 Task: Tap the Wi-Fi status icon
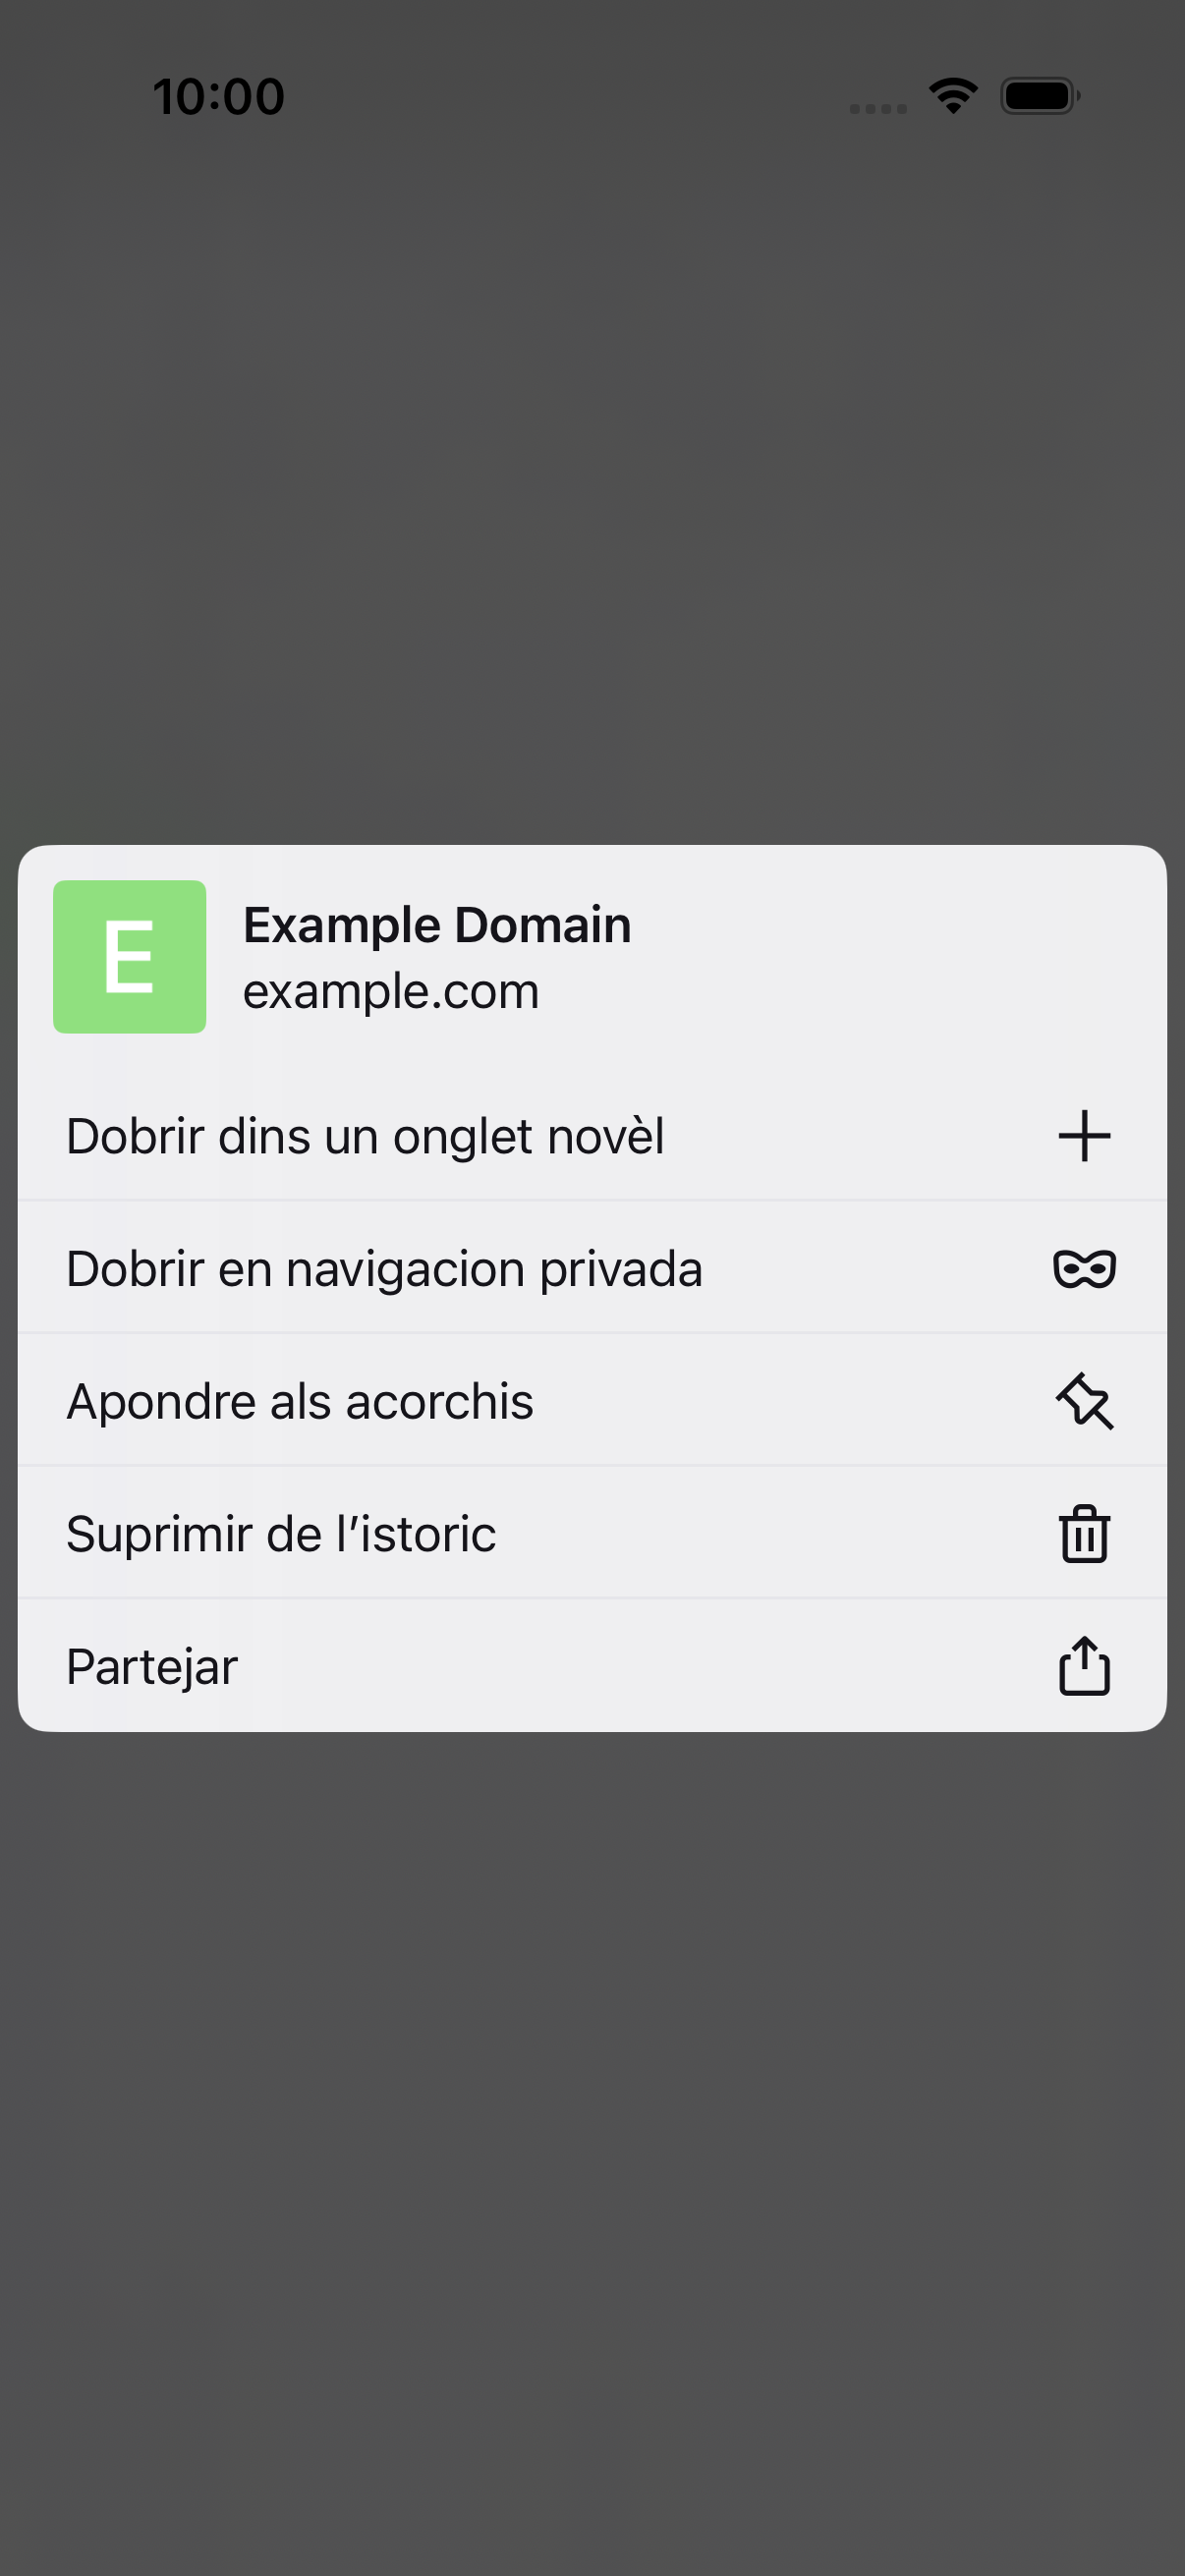pyautogui.click(x=953, y=96)
